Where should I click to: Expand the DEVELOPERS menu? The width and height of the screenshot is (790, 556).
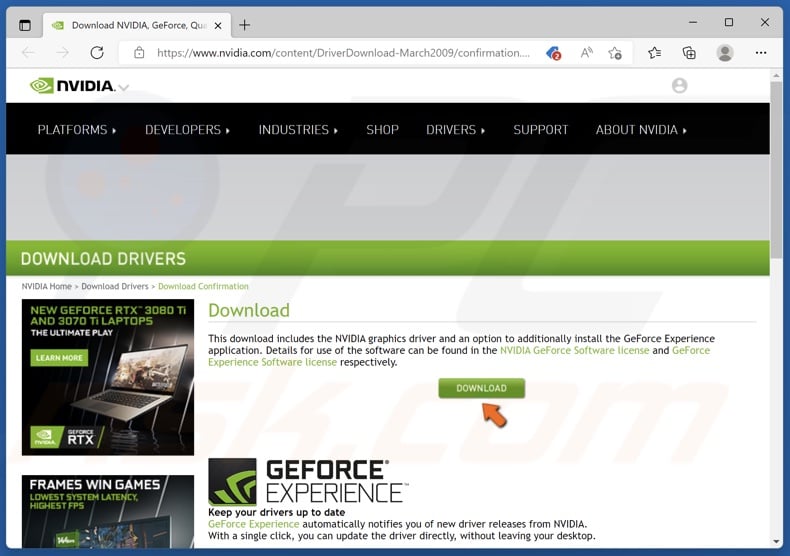[x=187, y=130]
